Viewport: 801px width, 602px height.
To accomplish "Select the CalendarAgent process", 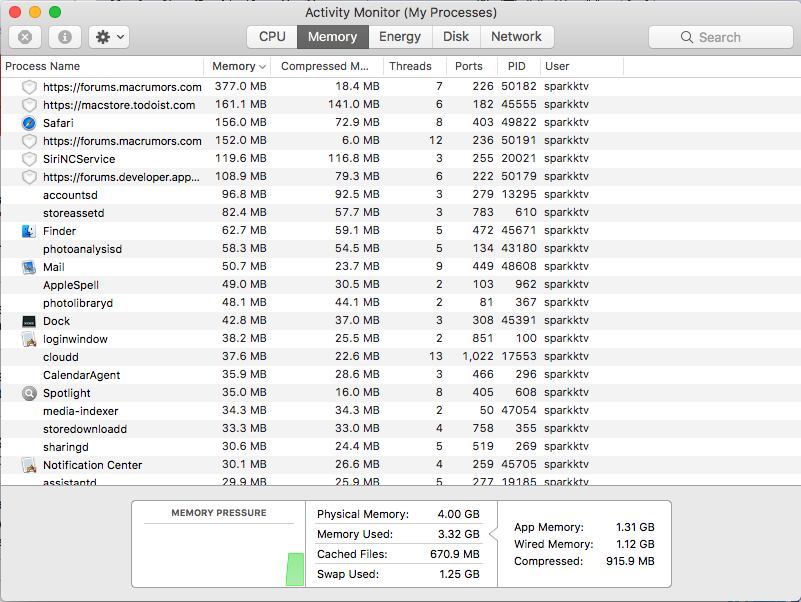I will click(400, 375).
